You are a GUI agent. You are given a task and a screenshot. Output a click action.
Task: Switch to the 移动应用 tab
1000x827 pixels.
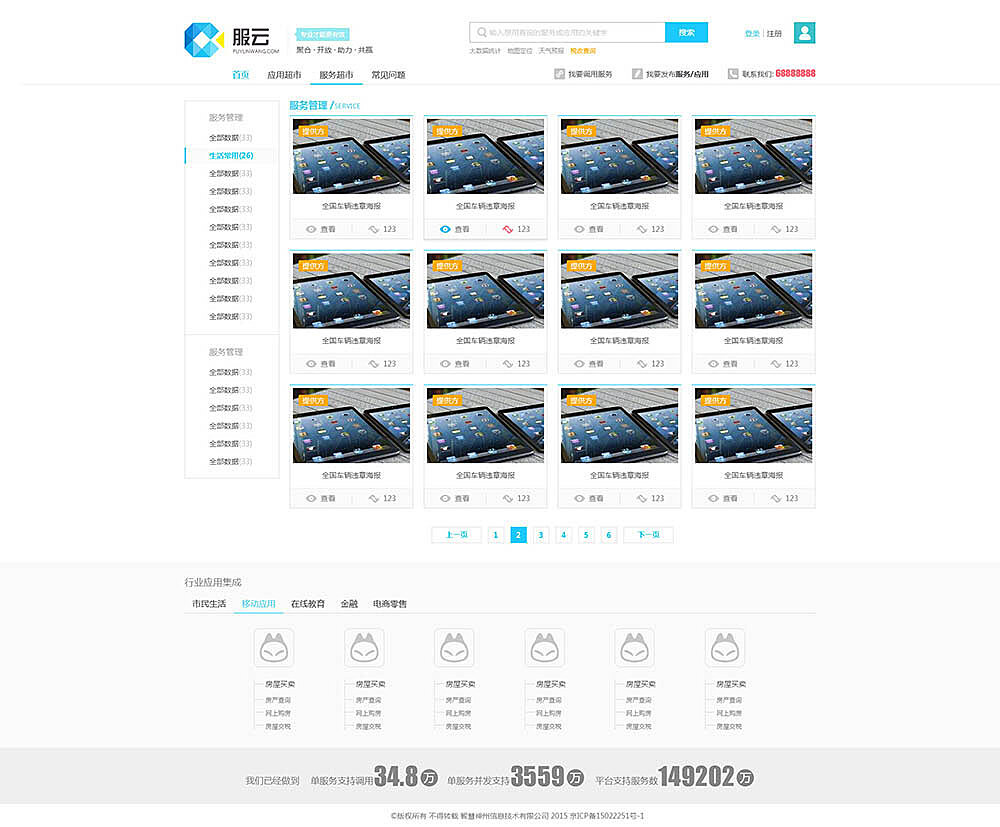[258, 604]
